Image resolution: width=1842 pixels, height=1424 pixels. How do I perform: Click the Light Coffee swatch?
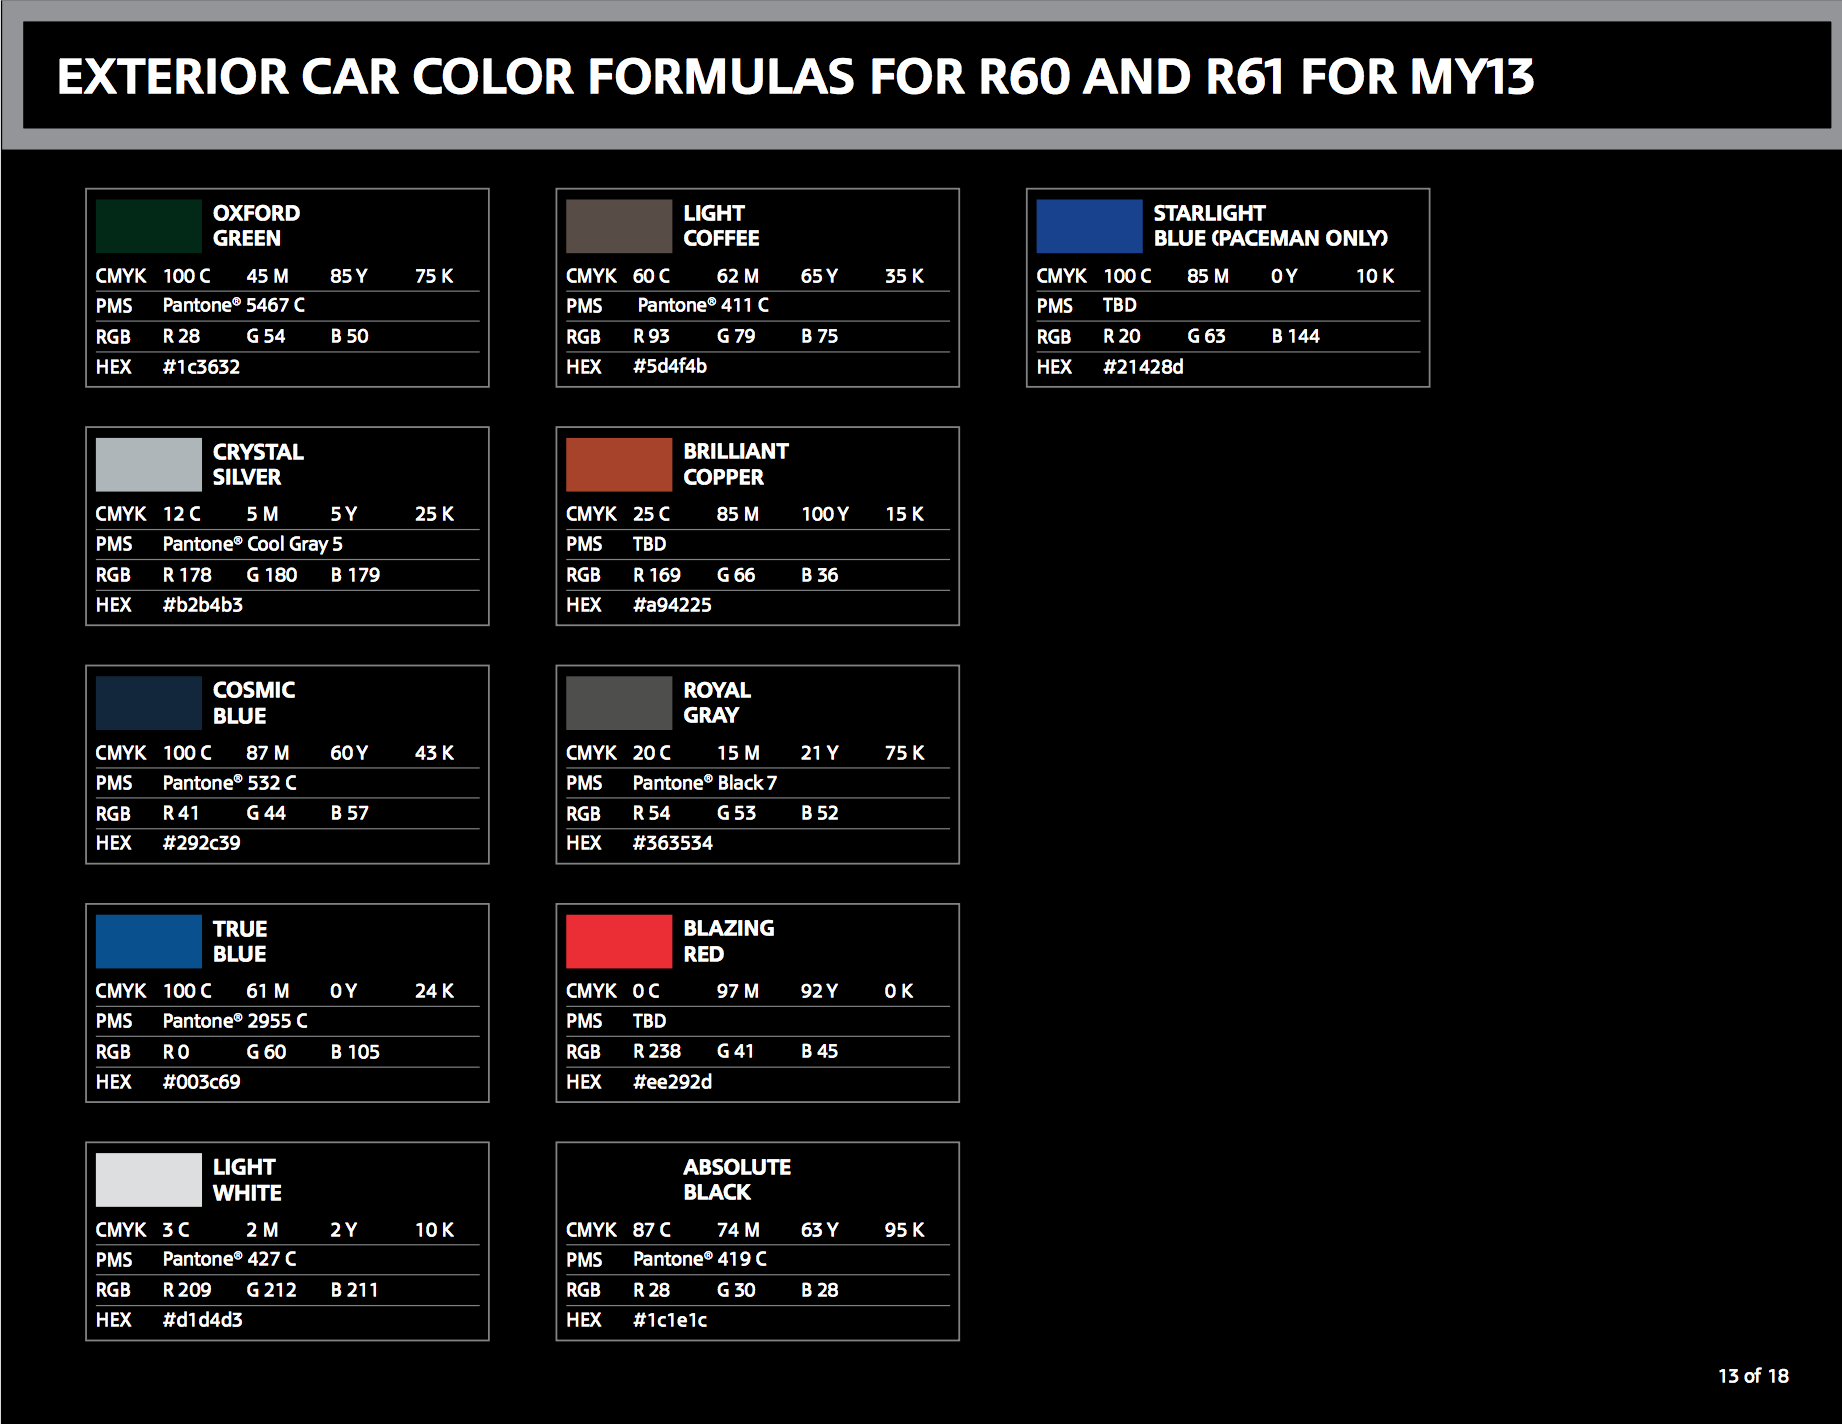coord(619,226)
